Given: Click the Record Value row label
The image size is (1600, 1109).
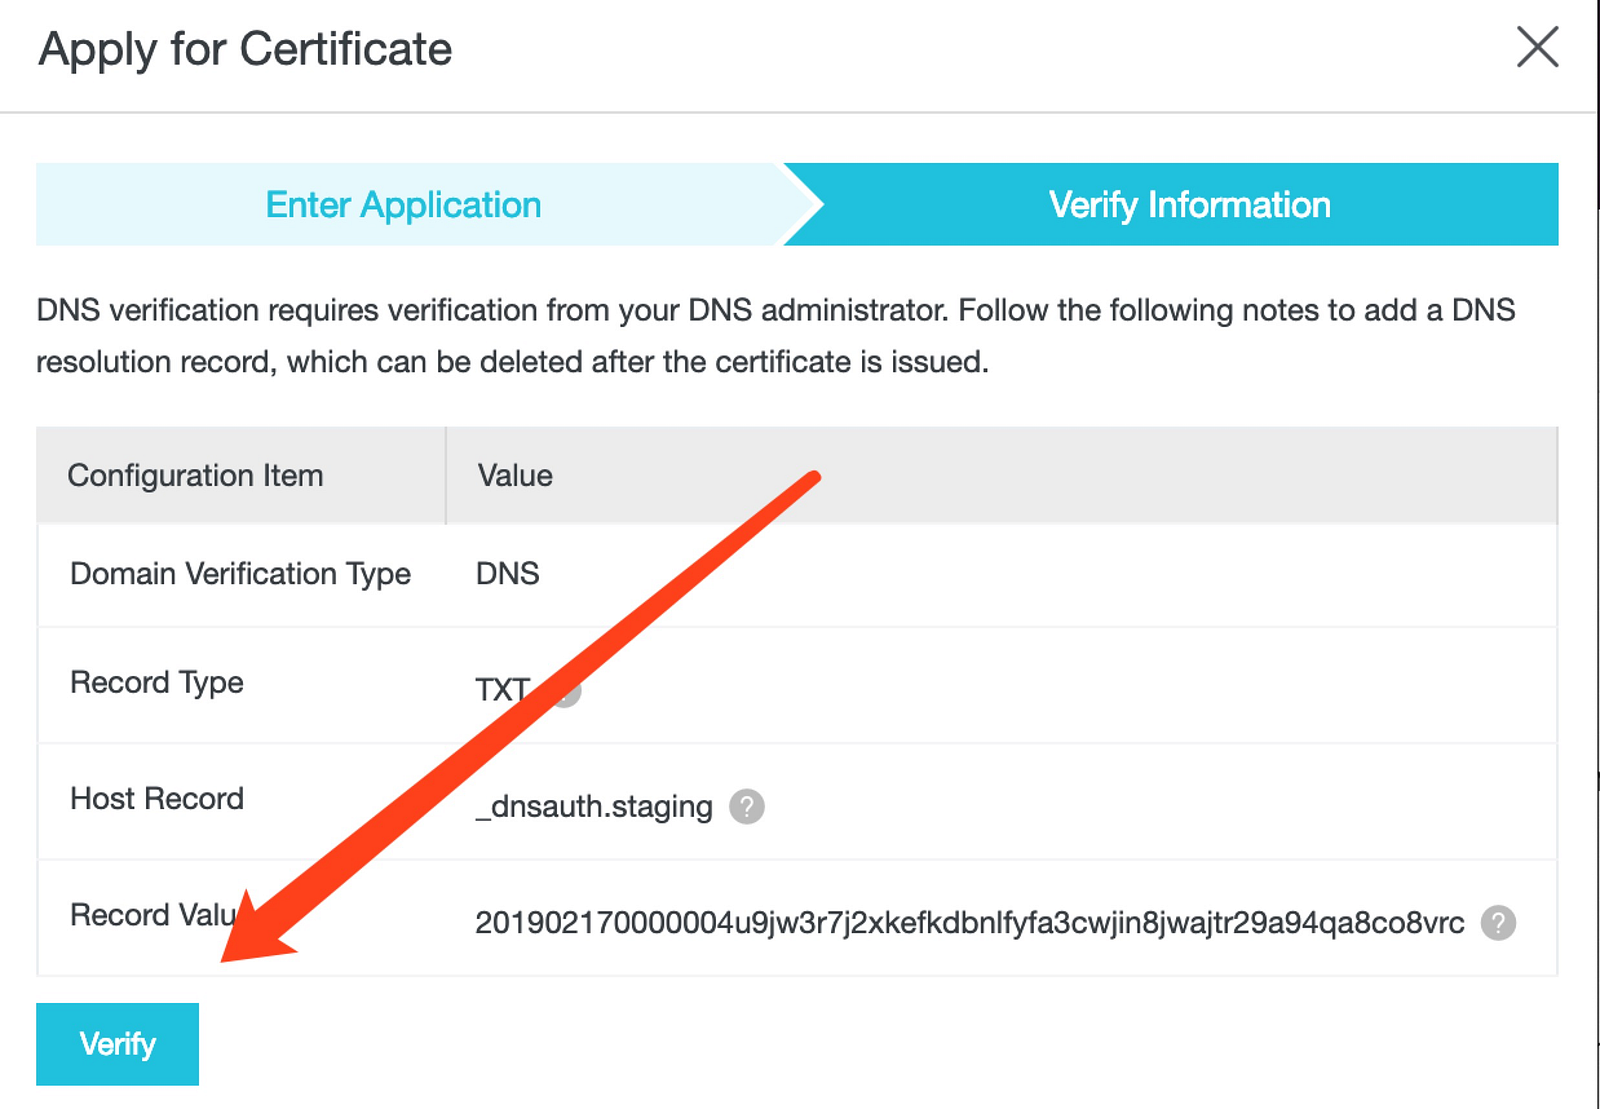Looking at the screenshot, I should pos(150,915).
